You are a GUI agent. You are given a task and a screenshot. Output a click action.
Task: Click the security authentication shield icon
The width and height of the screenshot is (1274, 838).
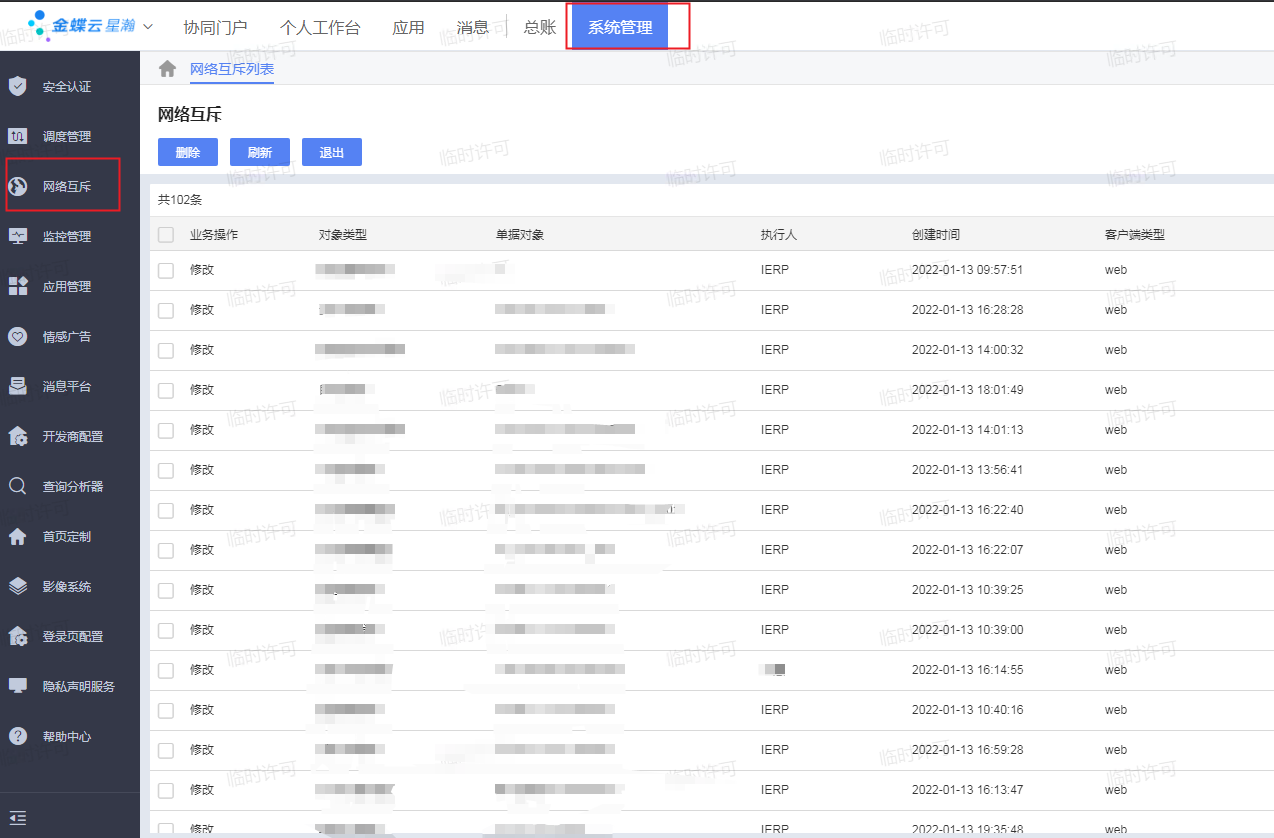[18, 86]
